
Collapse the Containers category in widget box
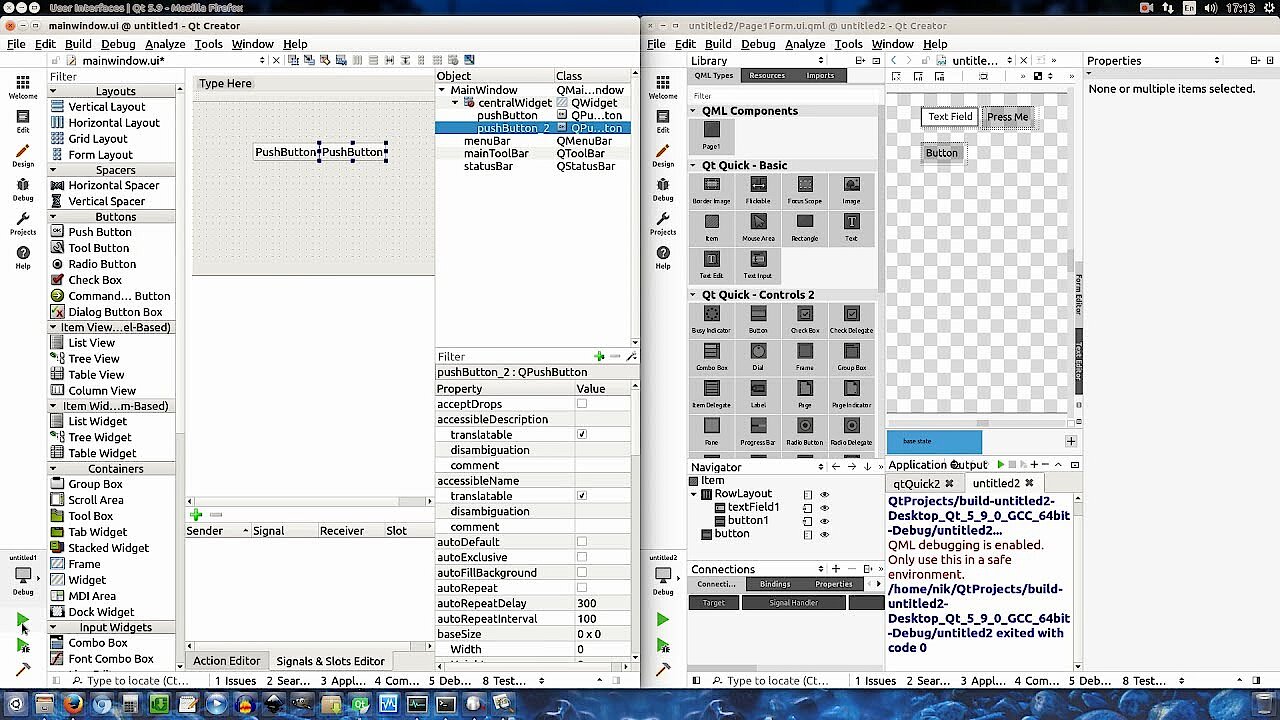click(x=53, y=469)
